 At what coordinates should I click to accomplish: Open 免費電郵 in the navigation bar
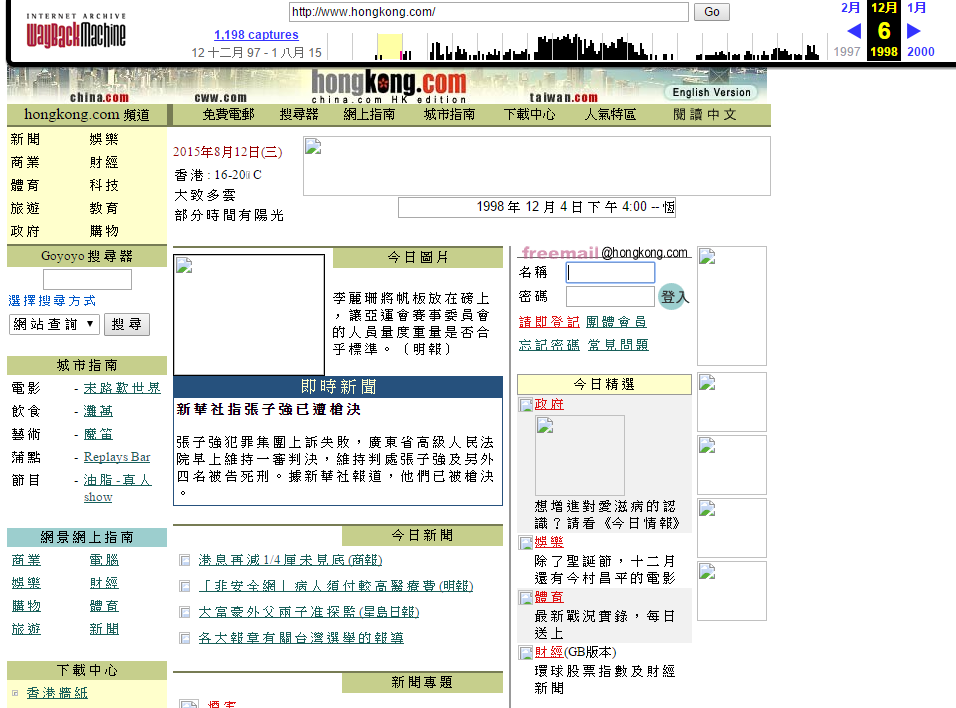click(x=228, y=115)
